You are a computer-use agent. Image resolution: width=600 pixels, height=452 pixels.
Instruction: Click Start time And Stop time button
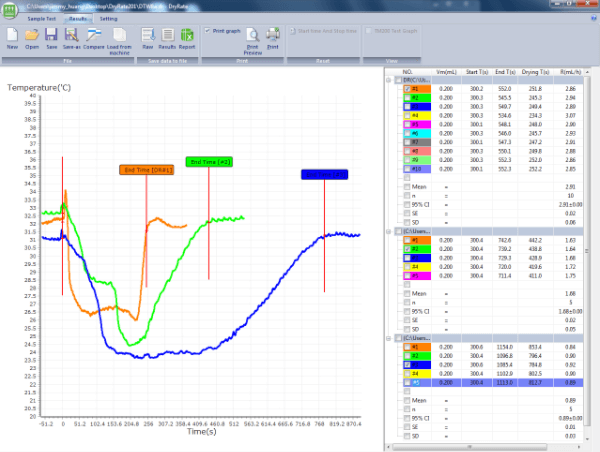coord(323,31)
